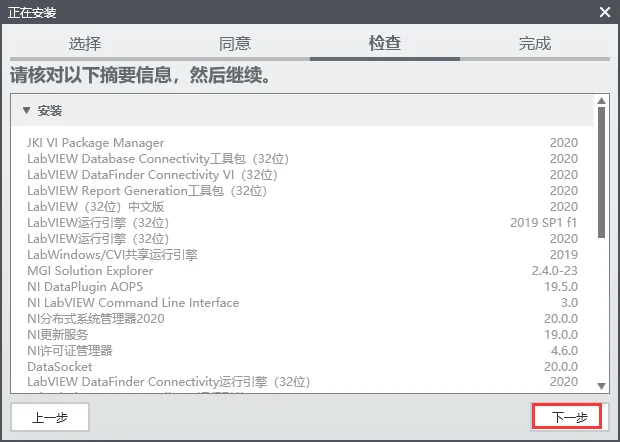Select LabWindows/CVI共享运行引擎 row
The width and height of the screenshot is (620, 442).
(302, 255)
